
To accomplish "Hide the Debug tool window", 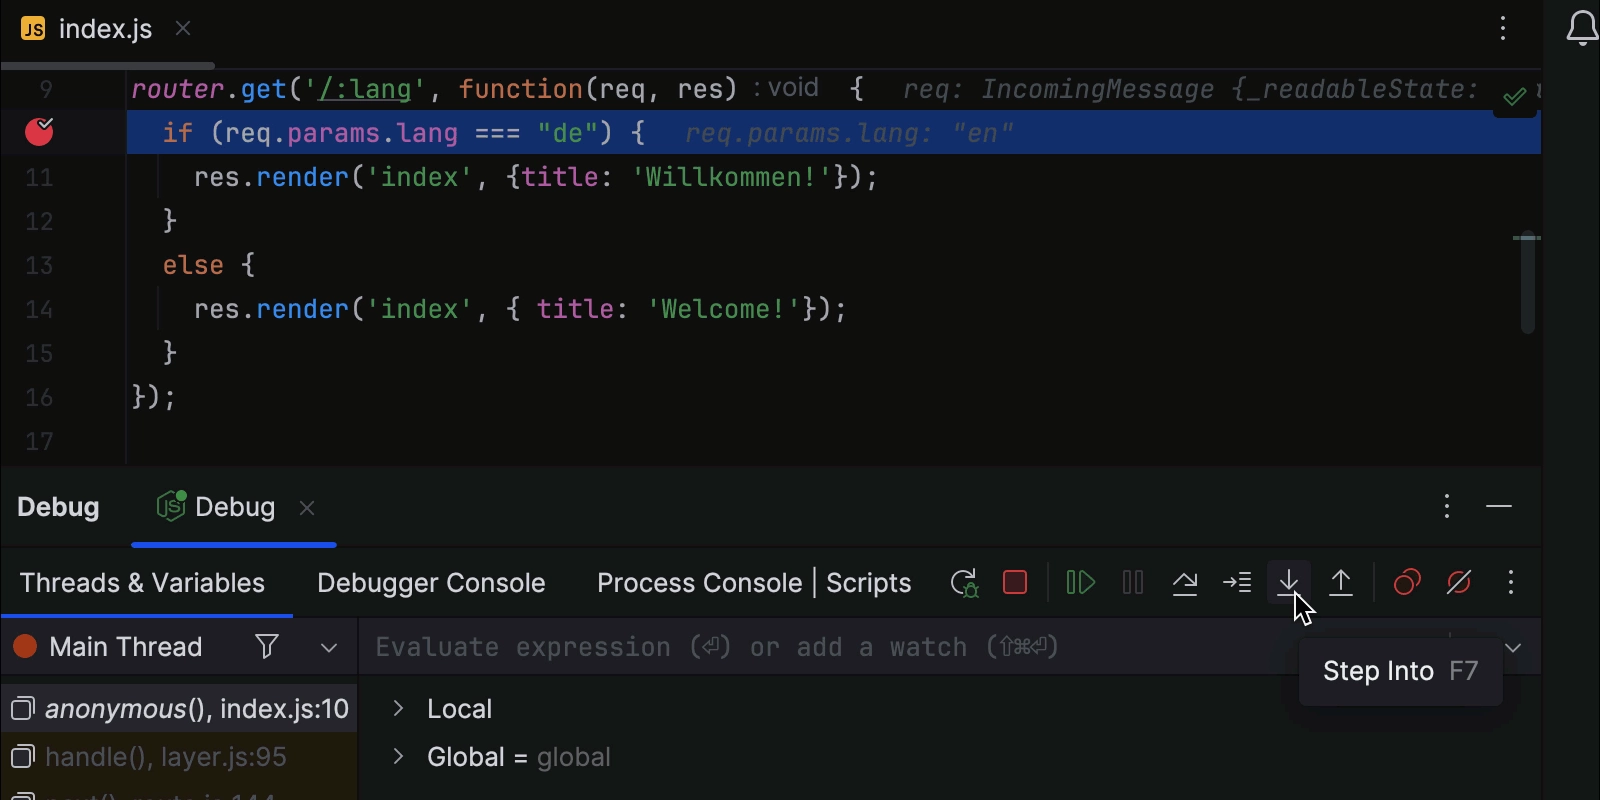I will tap(1499, 506).
